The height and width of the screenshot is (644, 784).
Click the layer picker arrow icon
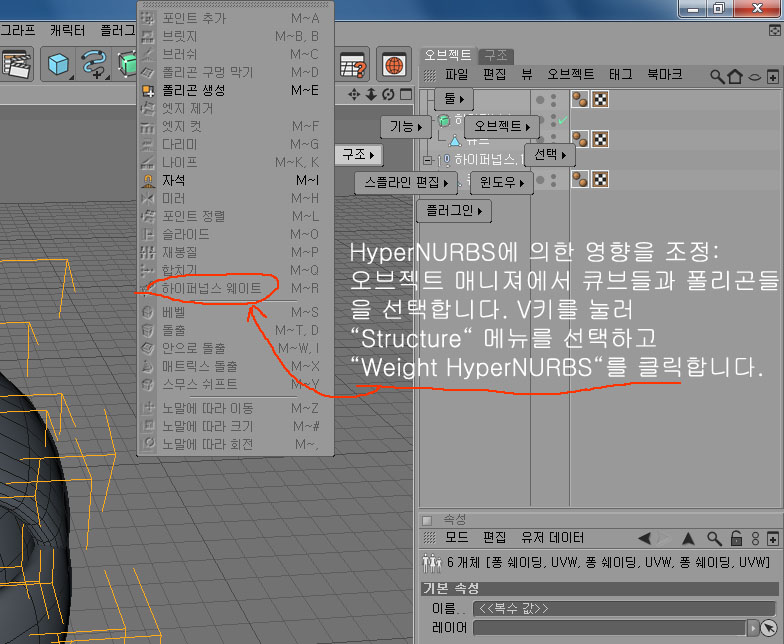(x=769, y=627)
